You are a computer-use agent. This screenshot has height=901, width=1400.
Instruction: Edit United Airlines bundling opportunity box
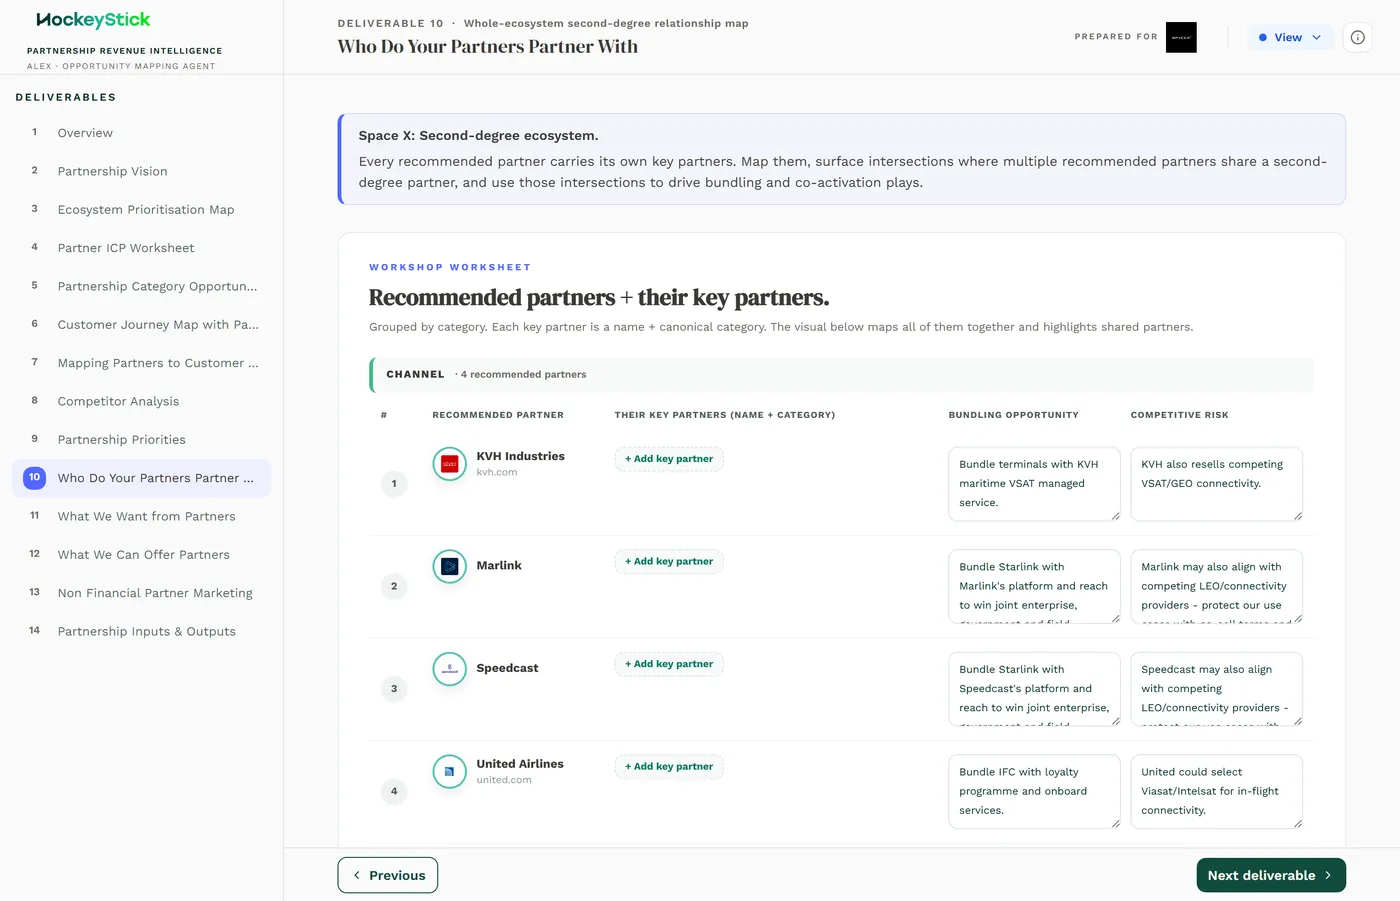point(1034,791)
